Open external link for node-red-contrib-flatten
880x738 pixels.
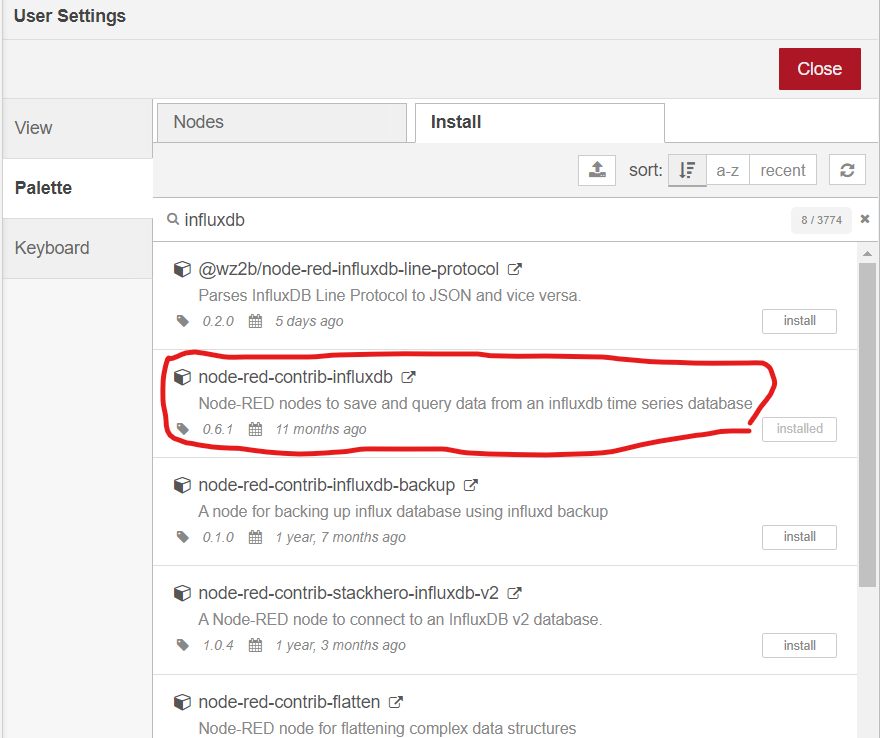tap(396, 702)
